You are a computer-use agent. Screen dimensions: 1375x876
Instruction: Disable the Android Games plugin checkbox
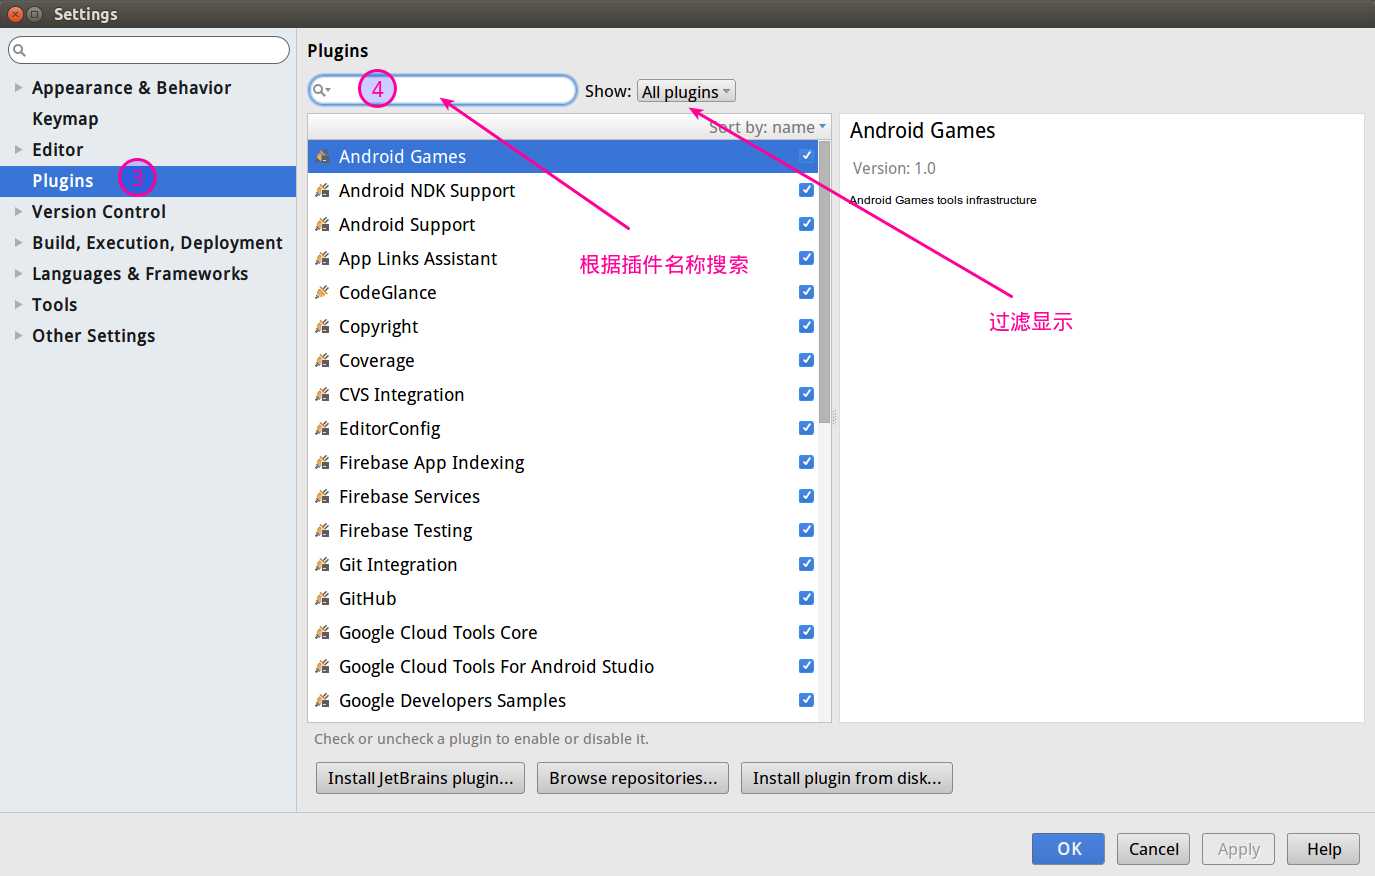tap(806, 155)
